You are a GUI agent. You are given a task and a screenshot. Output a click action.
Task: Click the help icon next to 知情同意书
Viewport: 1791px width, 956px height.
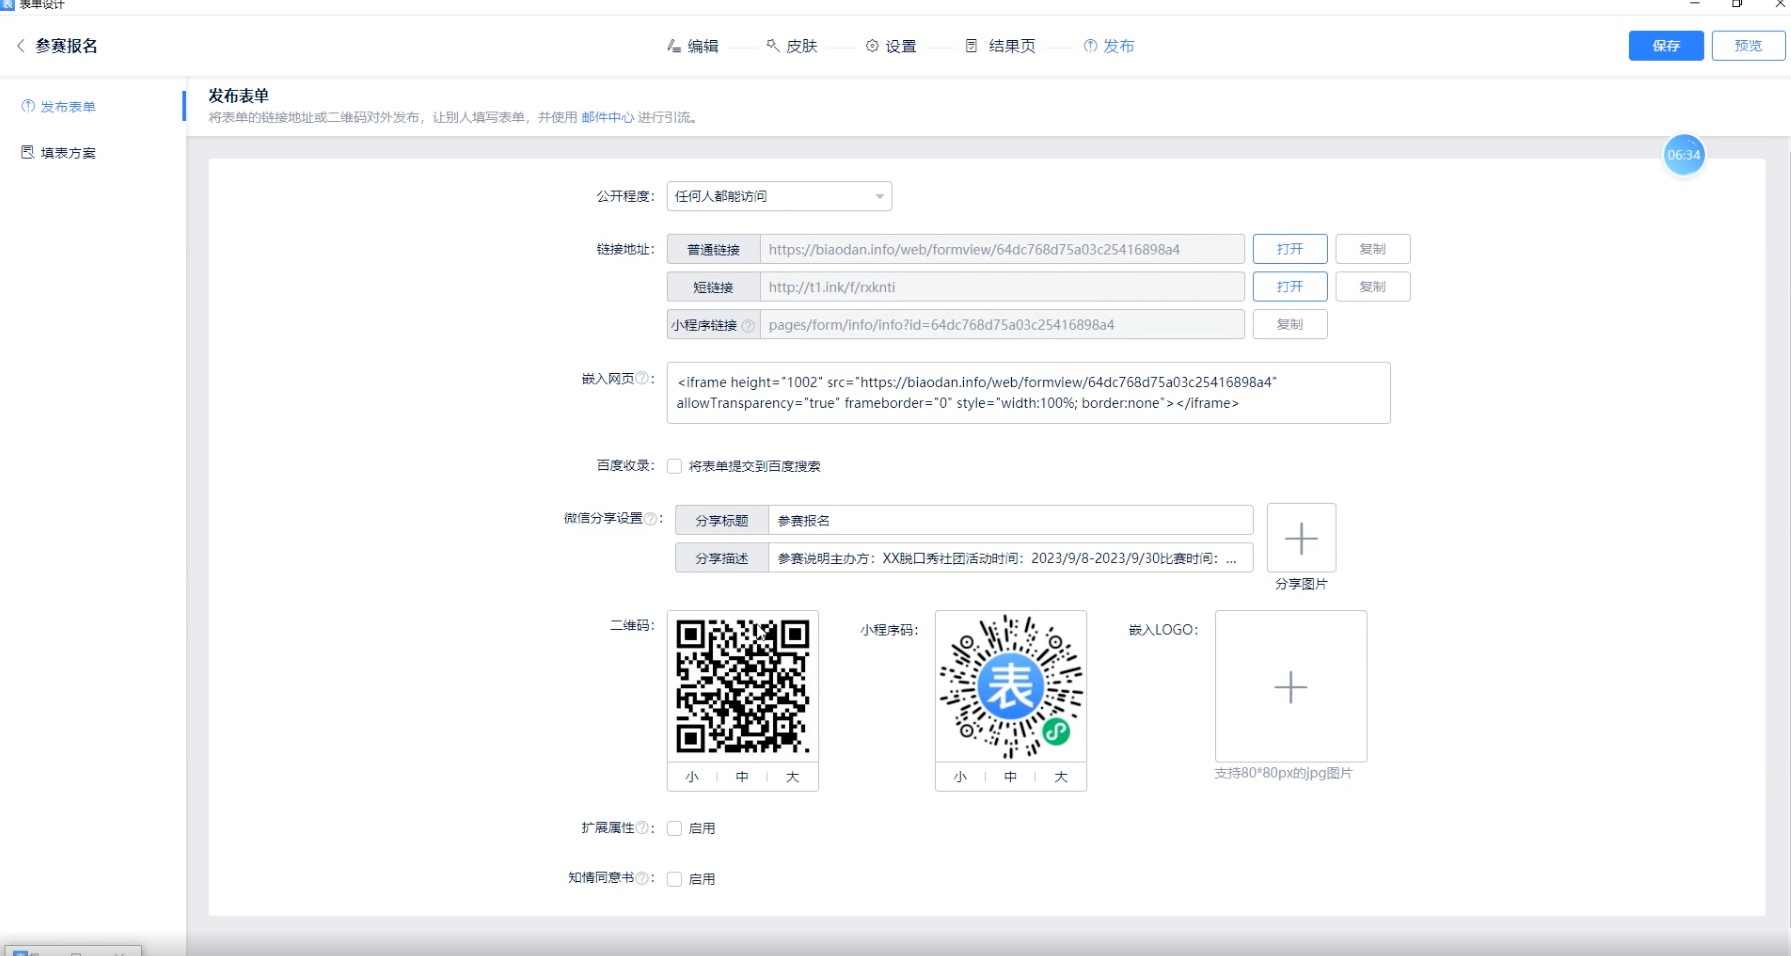(x=642, y=878)
